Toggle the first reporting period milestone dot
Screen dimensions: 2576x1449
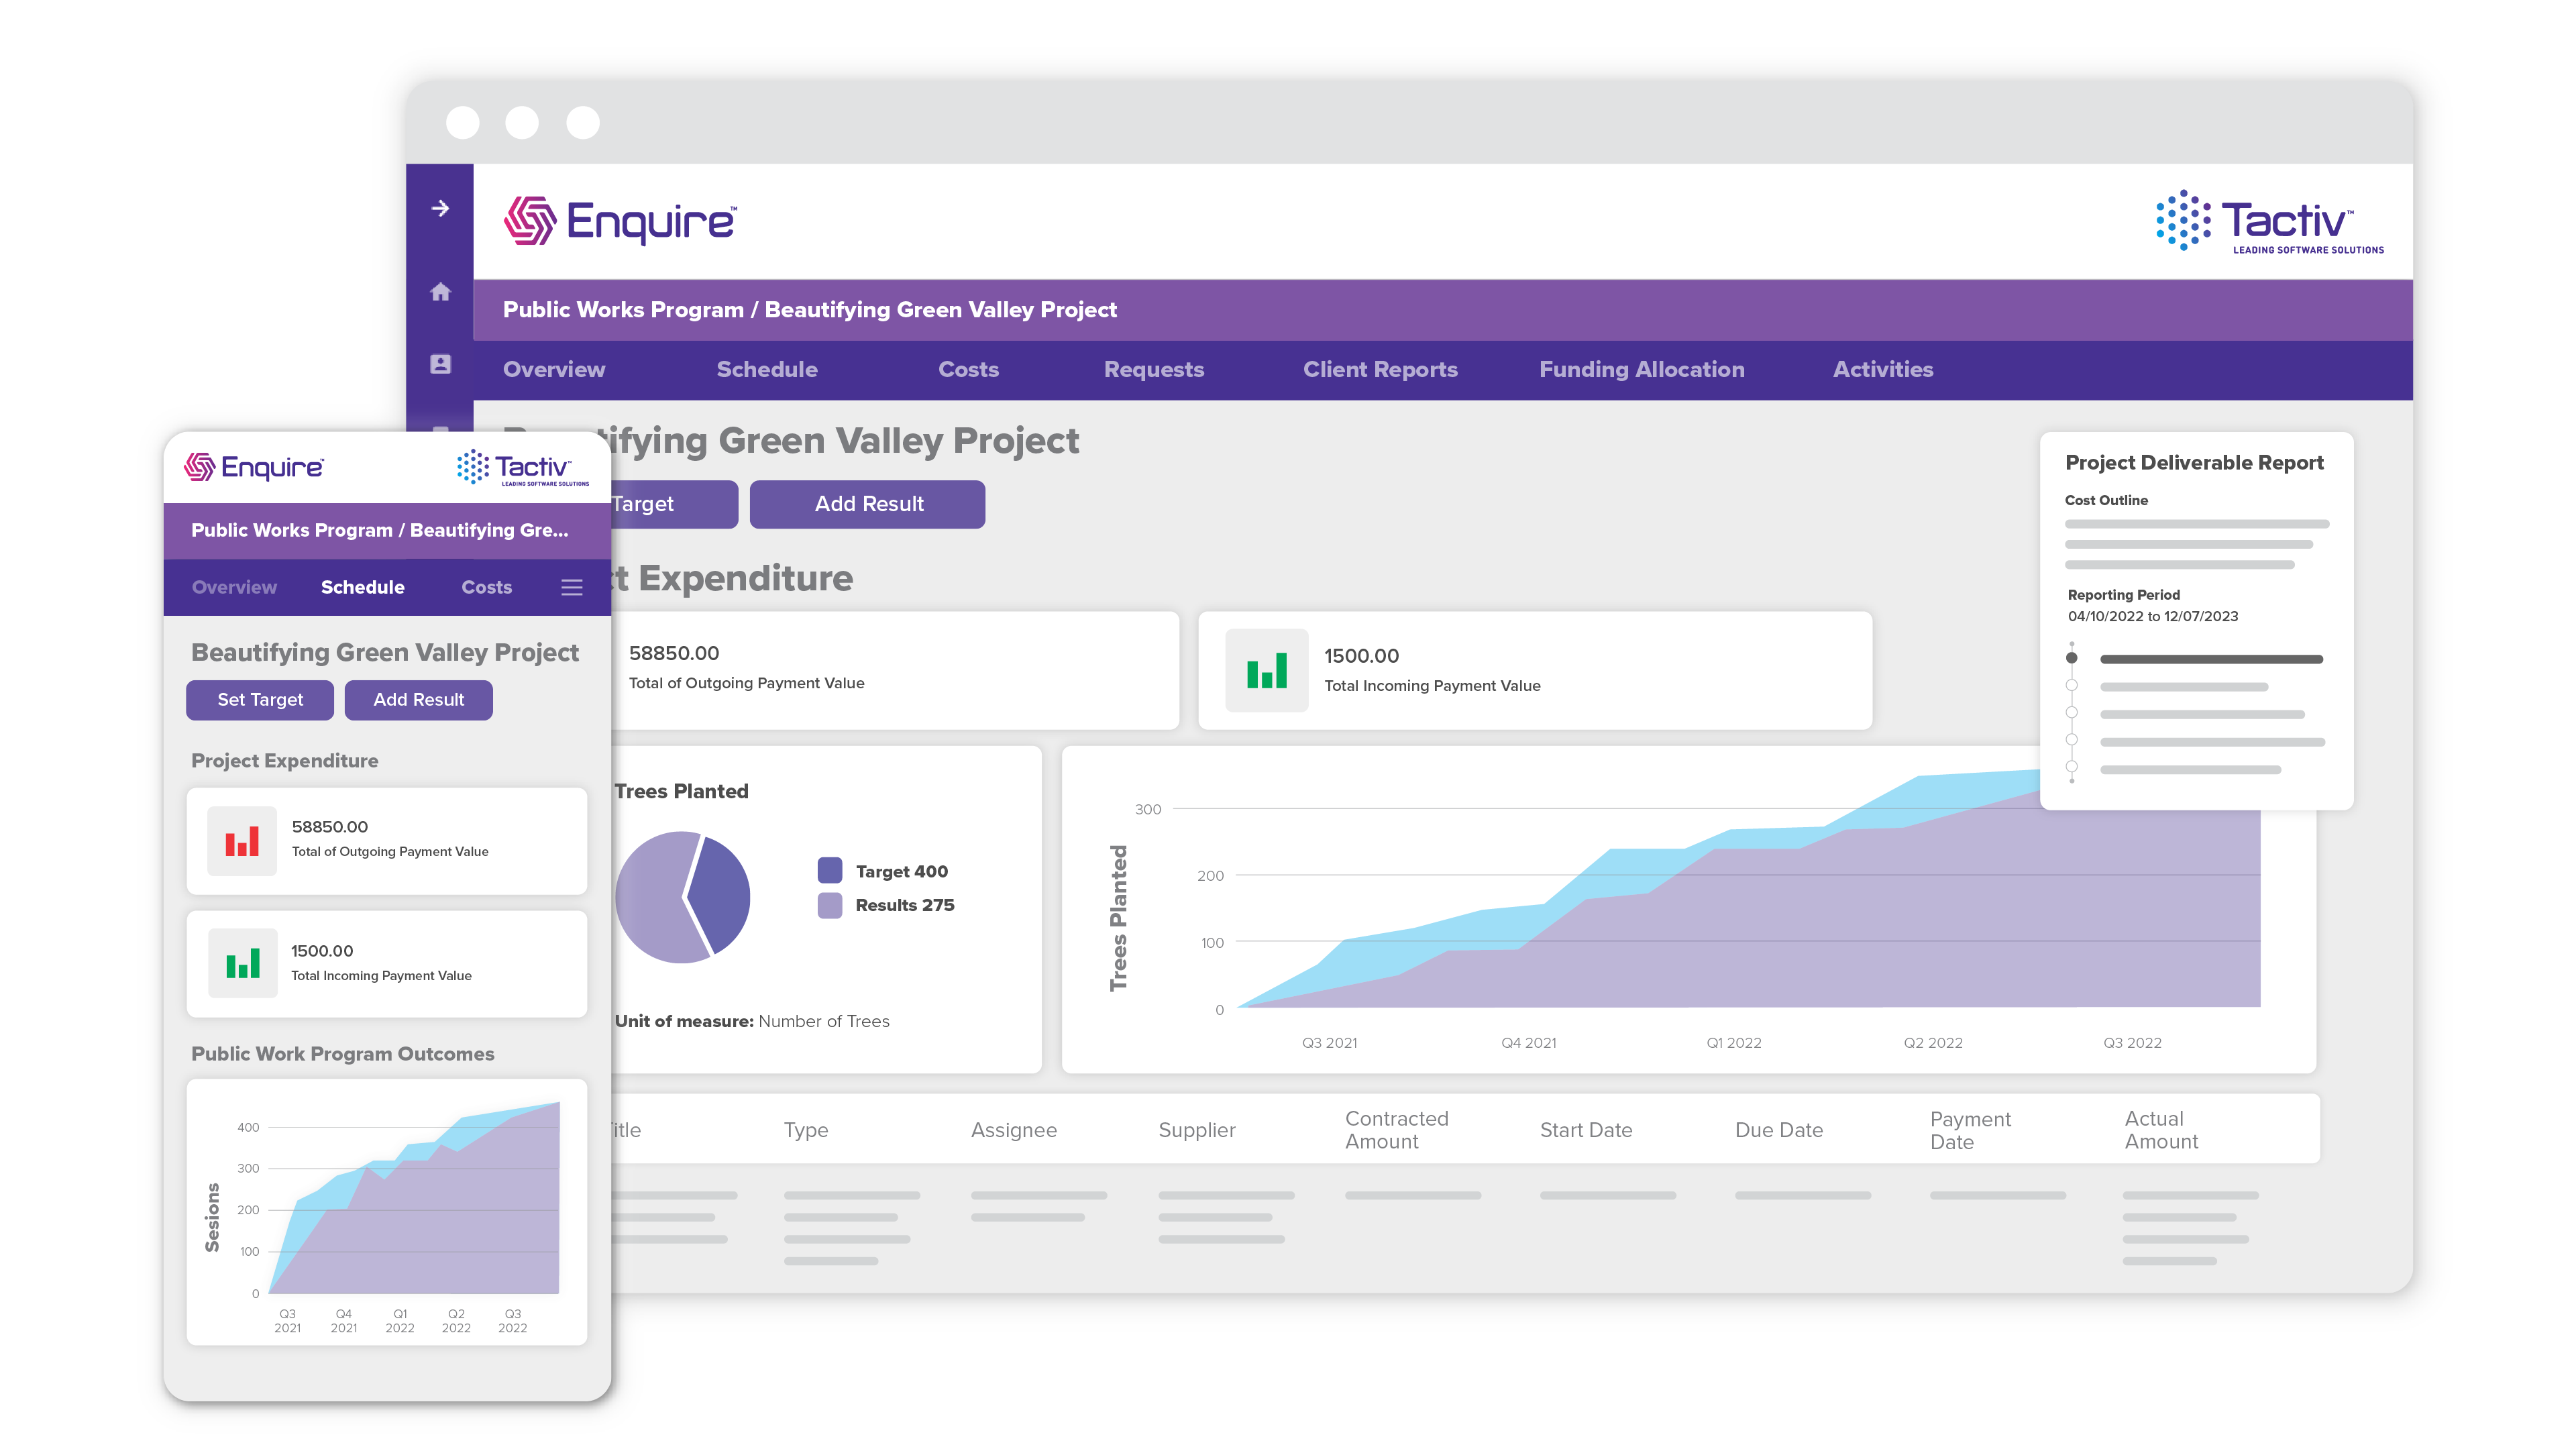click(2073, 658)
